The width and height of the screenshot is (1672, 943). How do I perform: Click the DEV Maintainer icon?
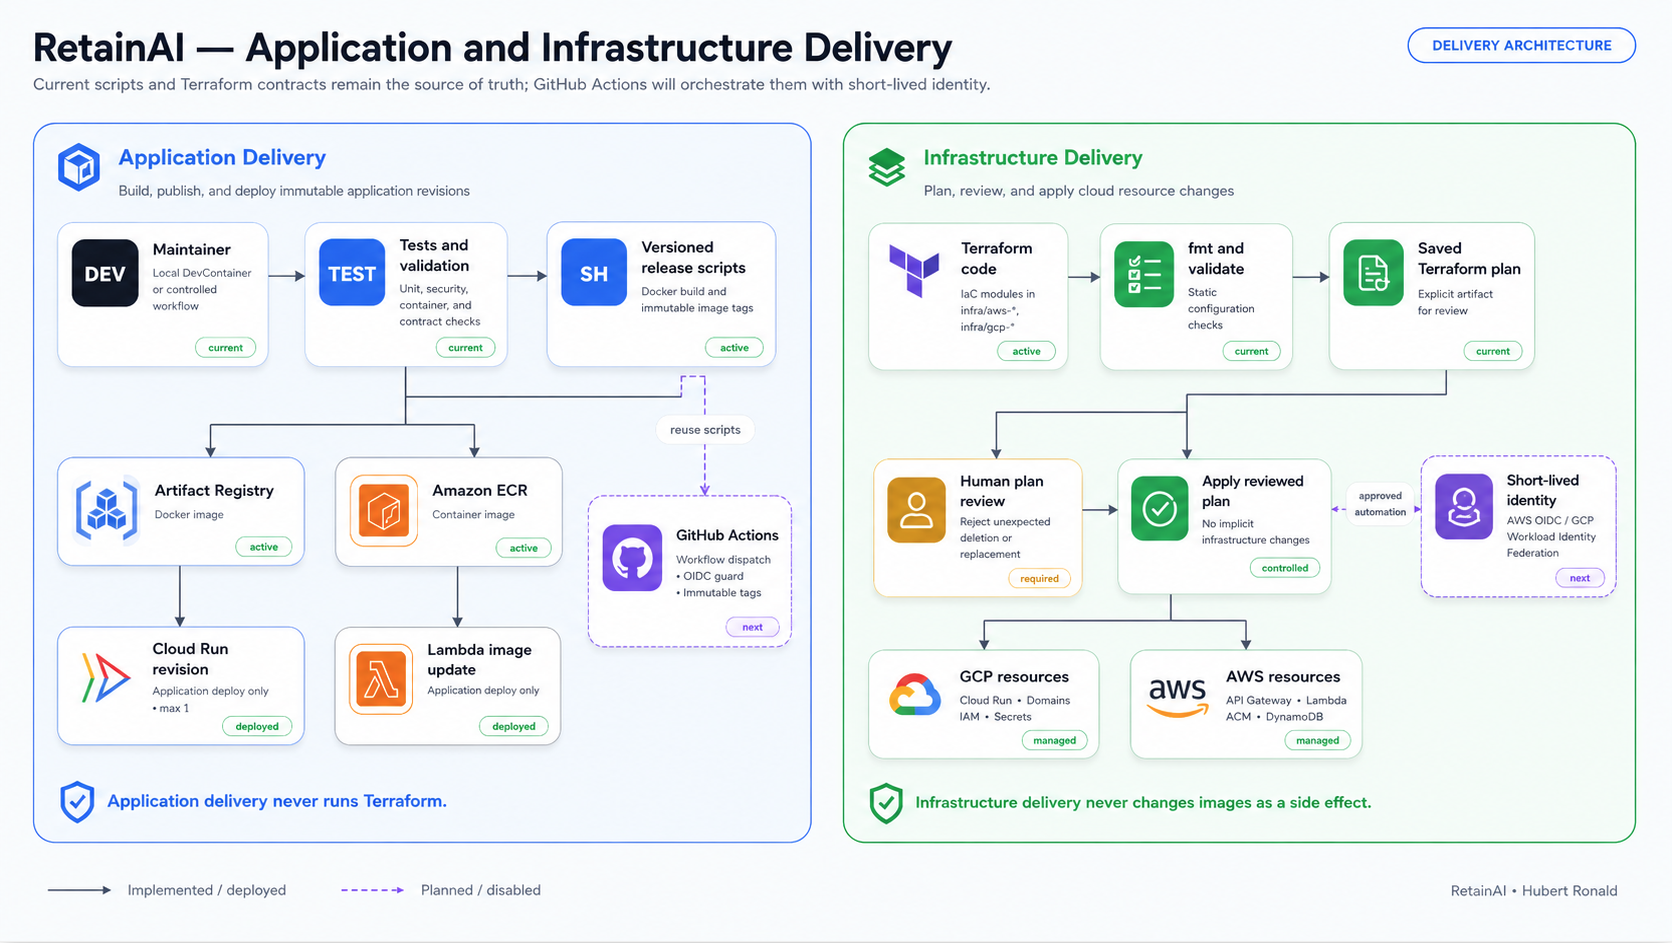tap(105, 273)
